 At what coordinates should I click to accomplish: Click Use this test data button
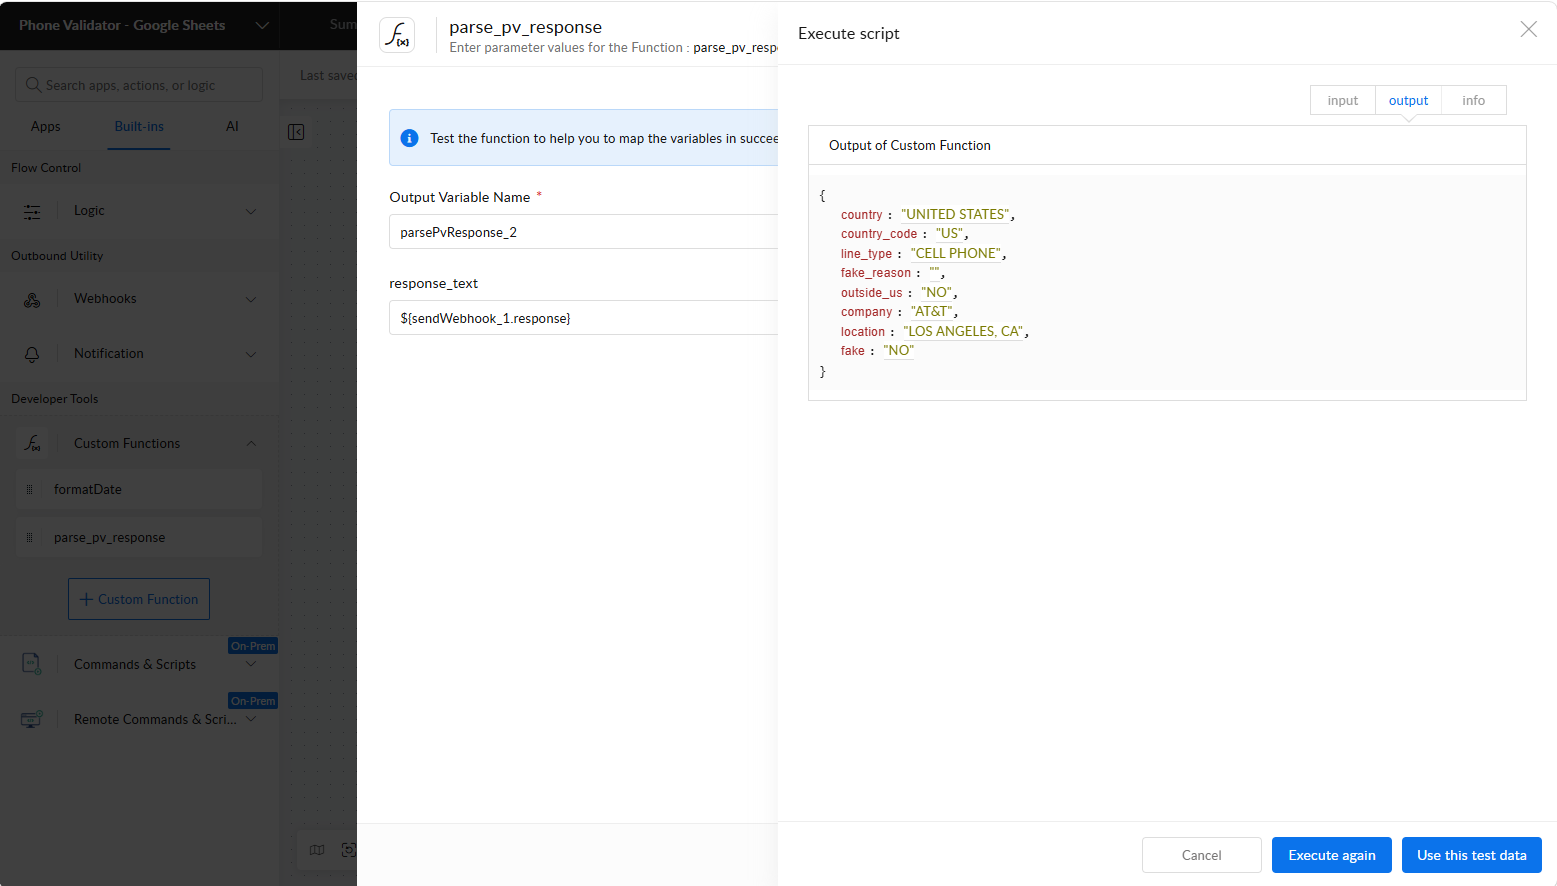[x=1471, y=855]
